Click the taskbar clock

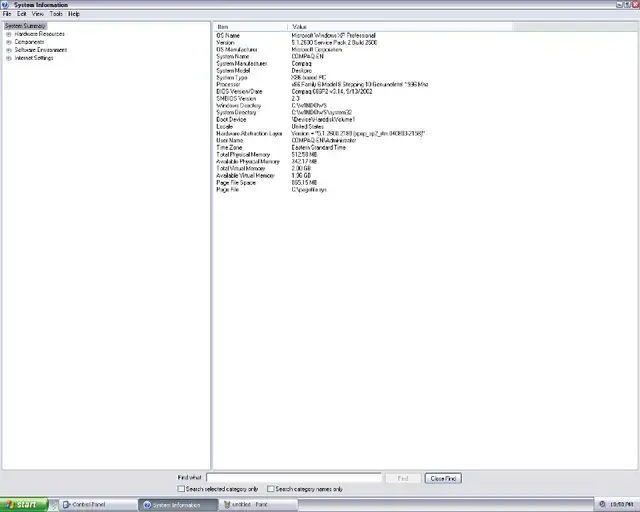[622, 505]
